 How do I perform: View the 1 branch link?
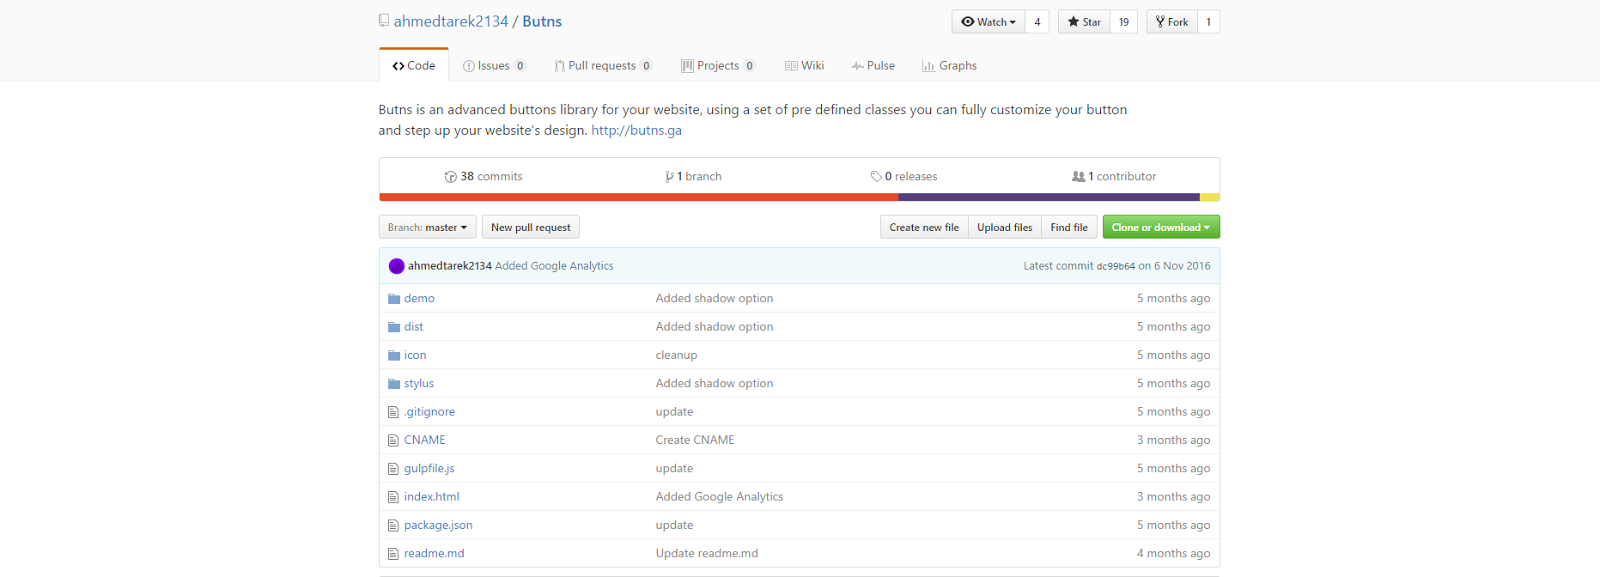tap(693, 177)
